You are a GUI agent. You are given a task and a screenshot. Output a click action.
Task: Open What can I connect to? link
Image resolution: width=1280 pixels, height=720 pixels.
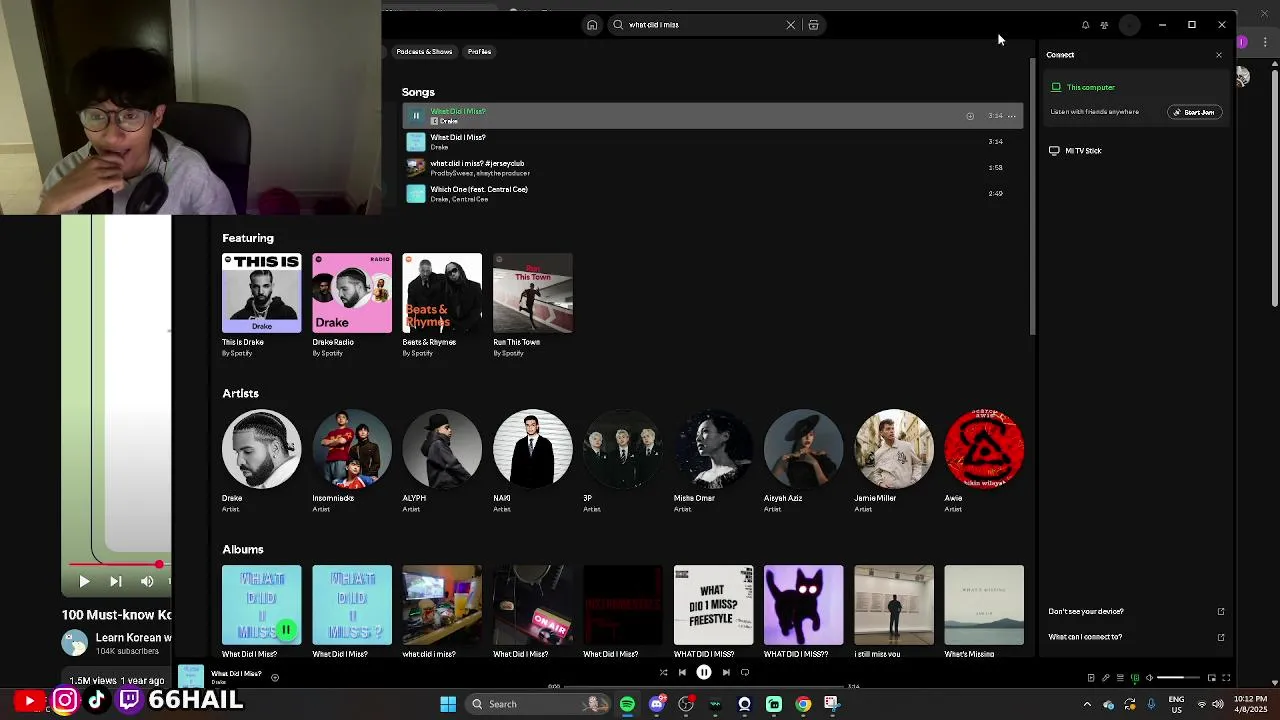[1136, 637]
